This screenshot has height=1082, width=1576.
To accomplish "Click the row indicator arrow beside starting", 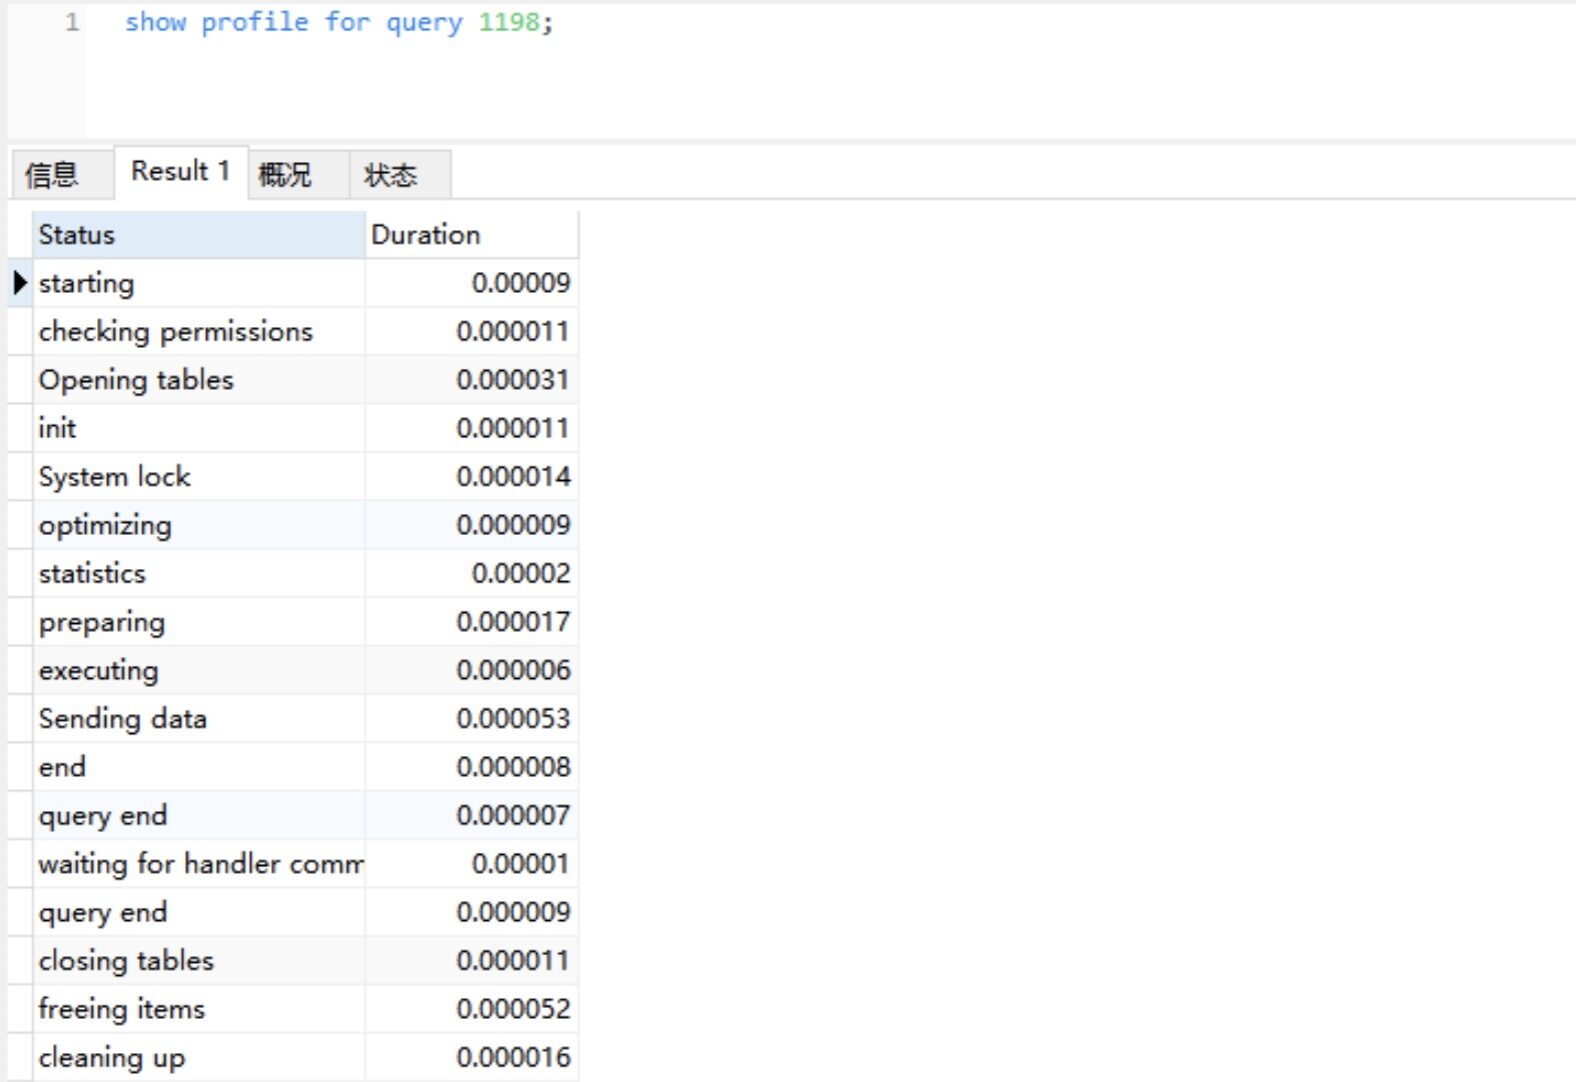I will 19,283.
